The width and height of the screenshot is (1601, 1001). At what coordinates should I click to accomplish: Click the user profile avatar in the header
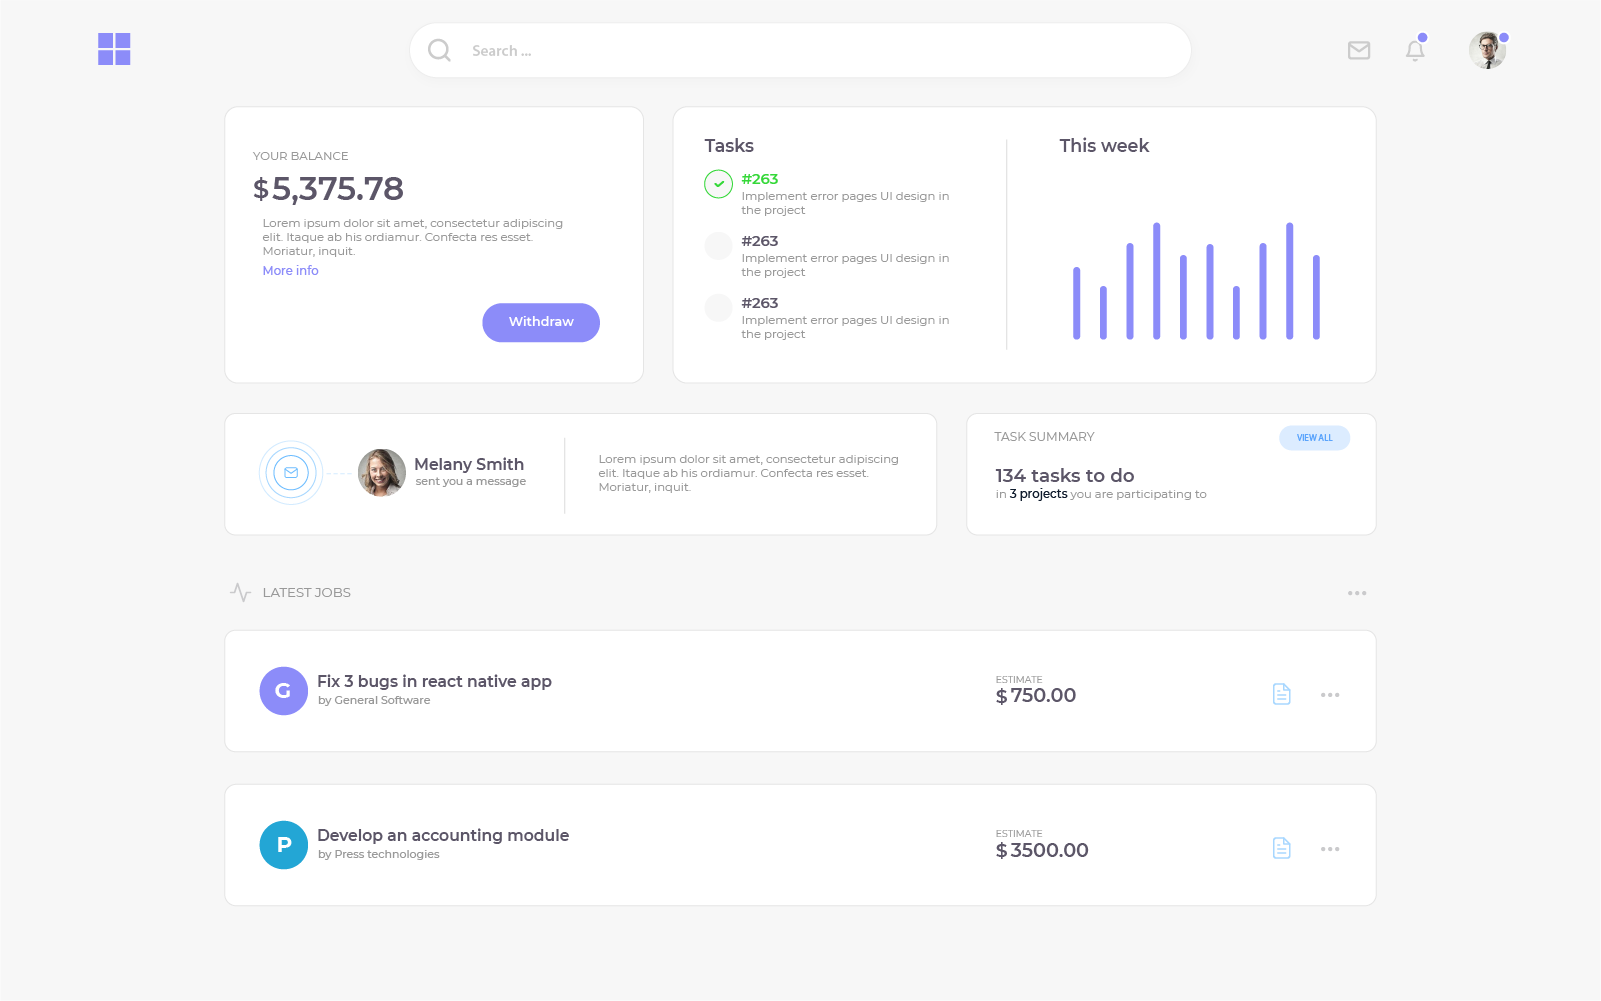(x=1487, y=50)
